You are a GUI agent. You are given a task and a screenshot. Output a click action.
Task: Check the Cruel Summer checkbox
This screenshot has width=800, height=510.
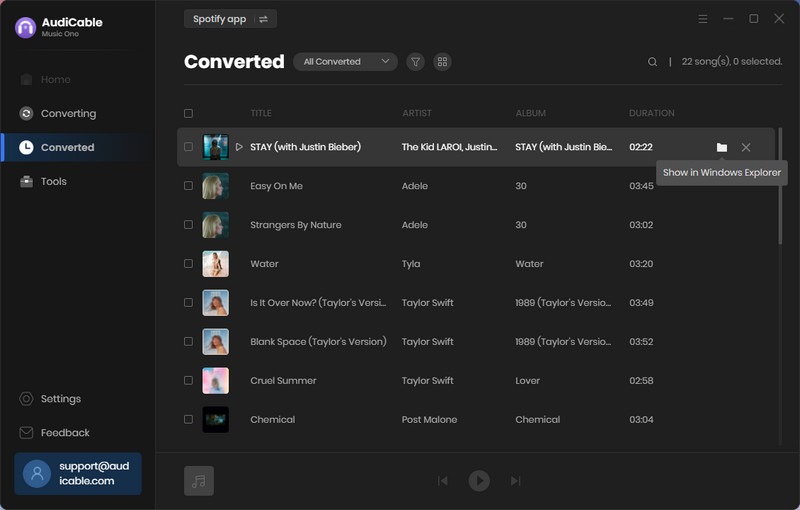pos(188,380)
